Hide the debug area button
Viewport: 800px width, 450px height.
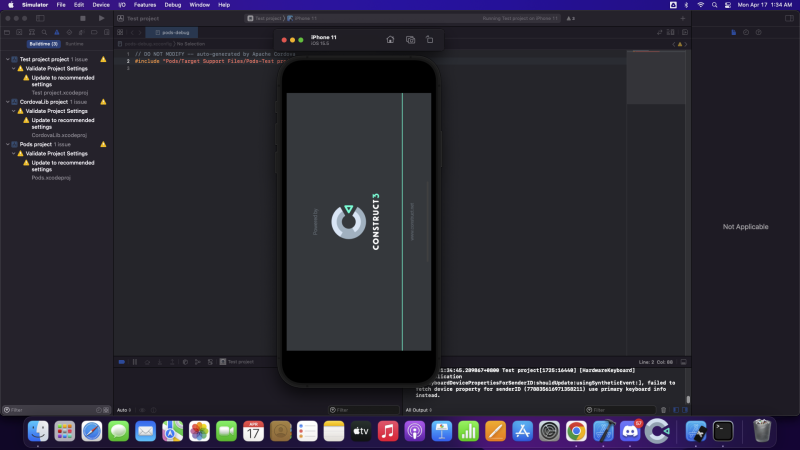pos(684,362)
